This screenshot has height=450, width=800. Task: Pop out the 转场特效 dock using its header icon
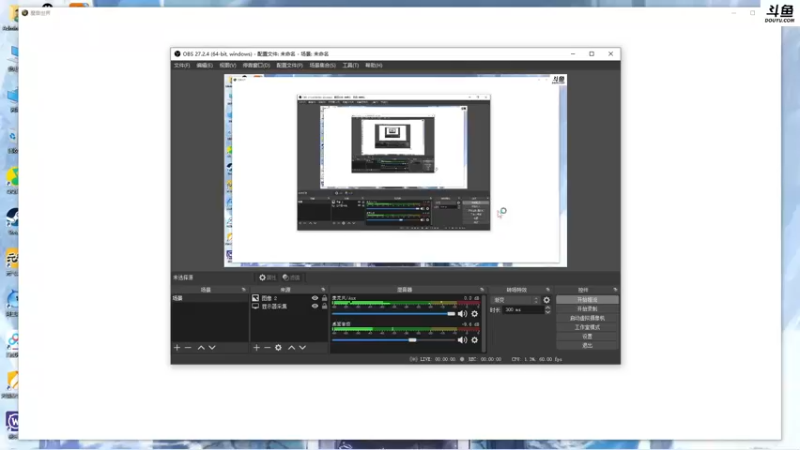[548, 290]
